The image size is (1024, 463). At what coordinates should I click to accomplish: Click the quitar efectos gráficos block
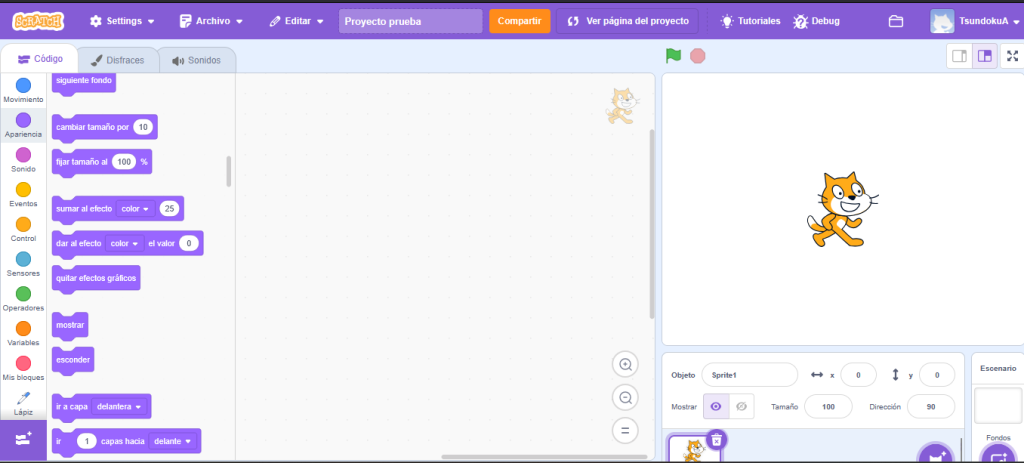[x=96, y=279]
